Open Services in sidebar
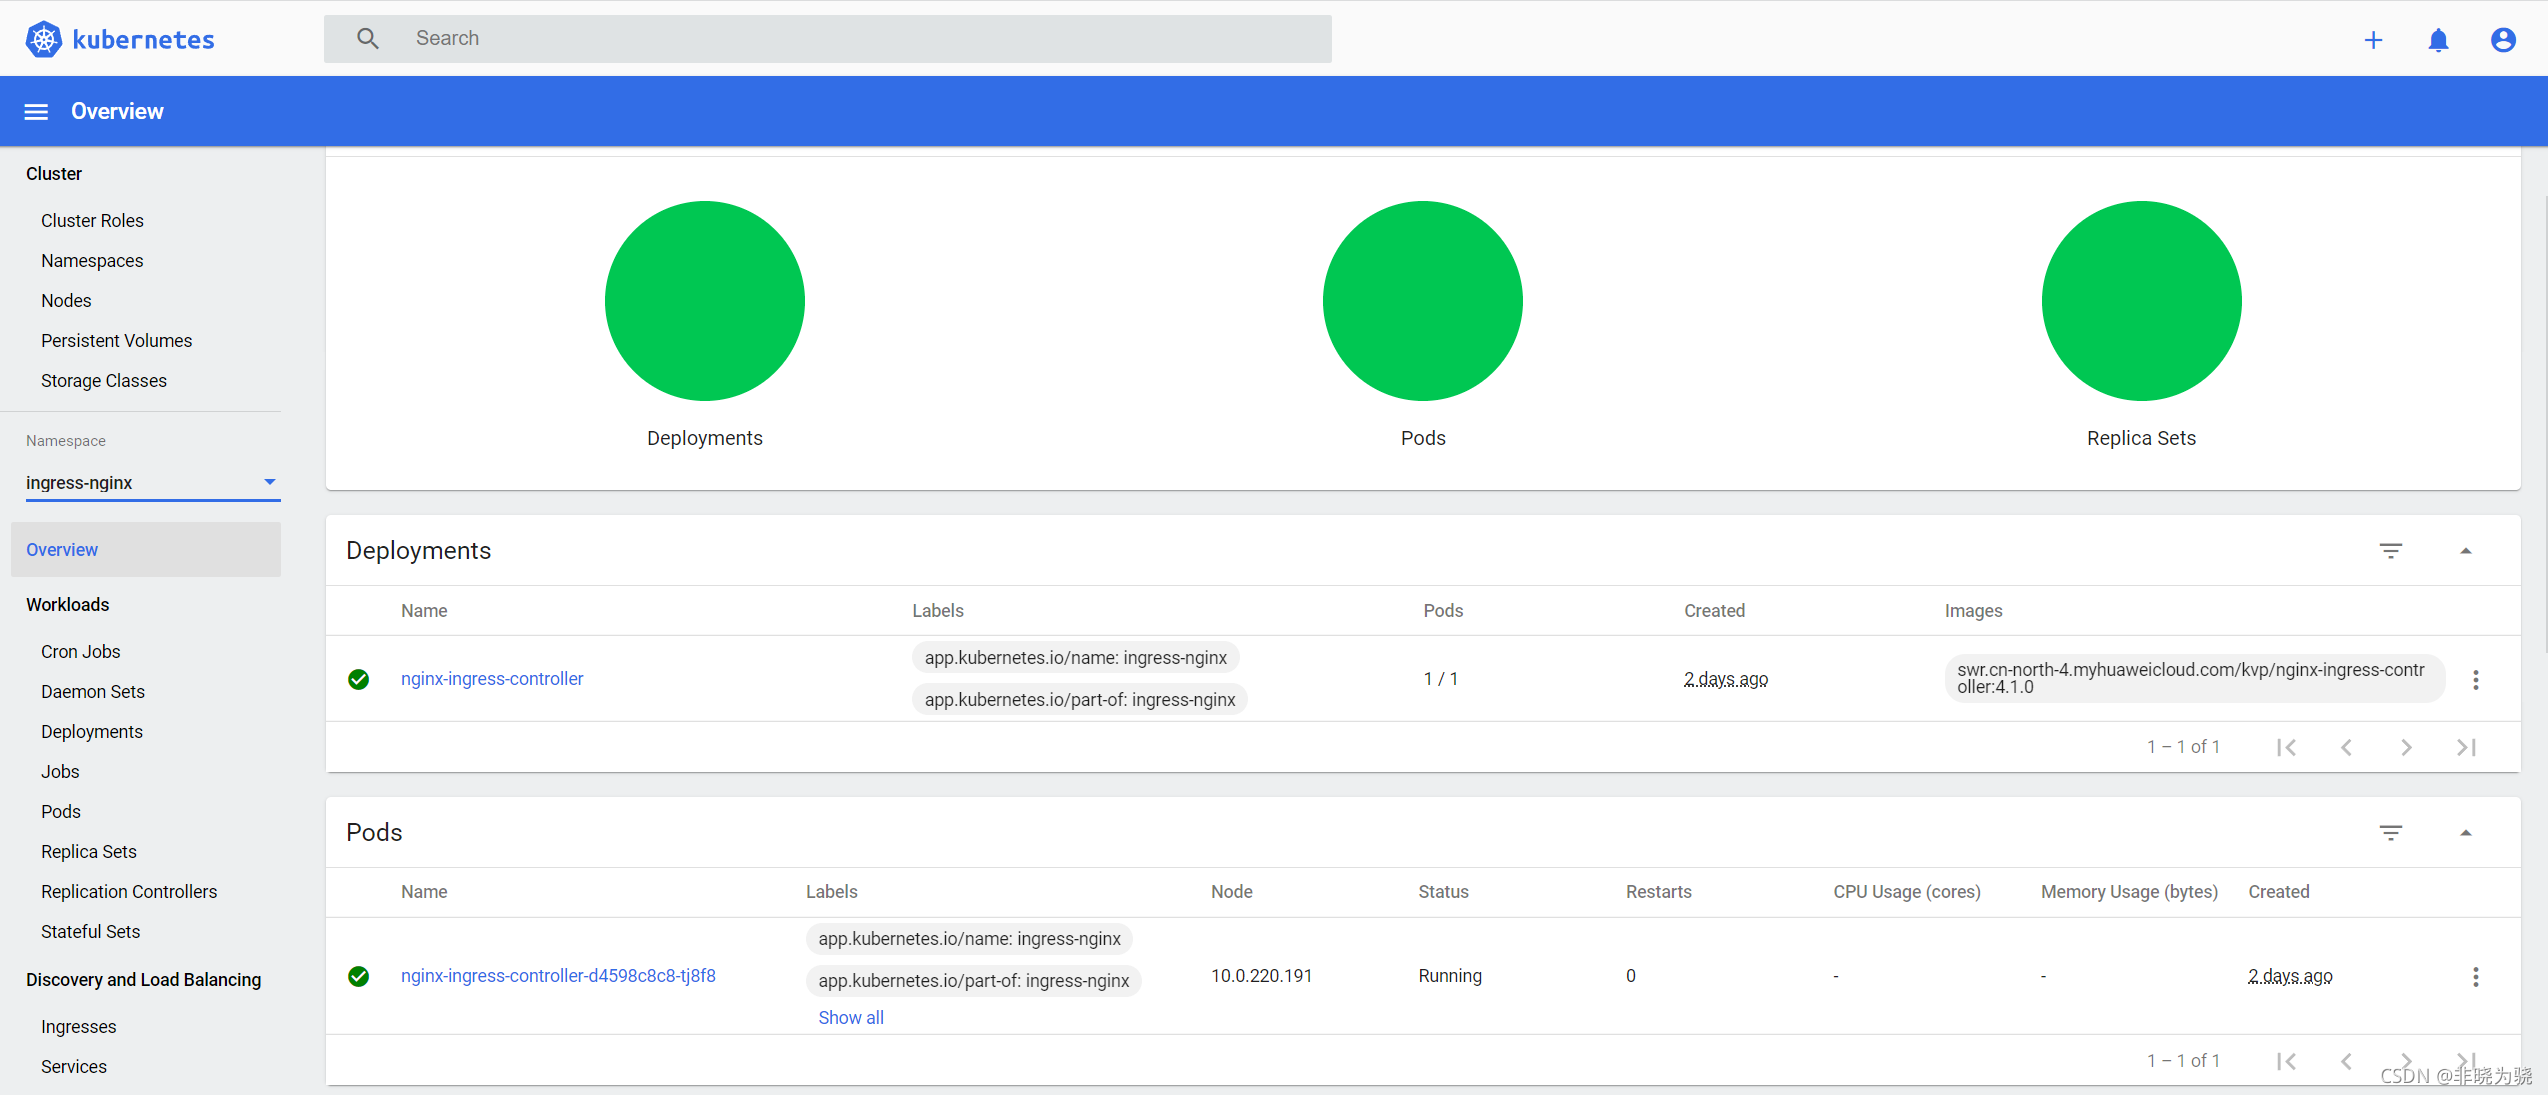 click(x=74, y=1066)
